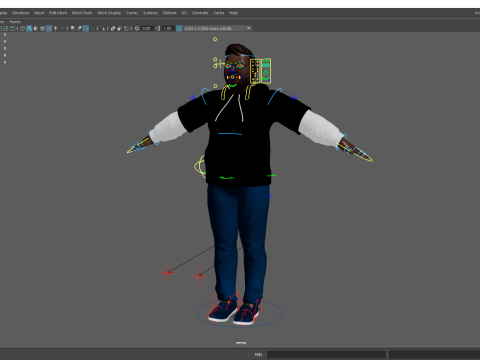Toggle X-ray display icon
Image resolution: width=480 pixels, height=360 pixels.
(113, 28)
